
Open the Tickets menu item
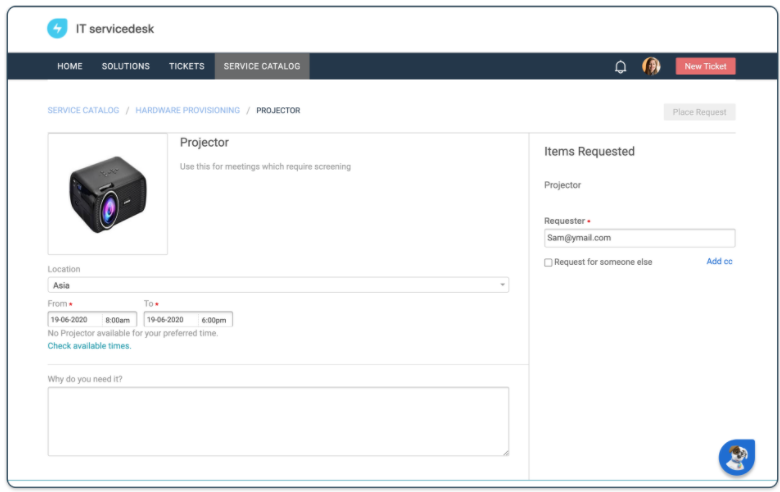click(186, 67)
